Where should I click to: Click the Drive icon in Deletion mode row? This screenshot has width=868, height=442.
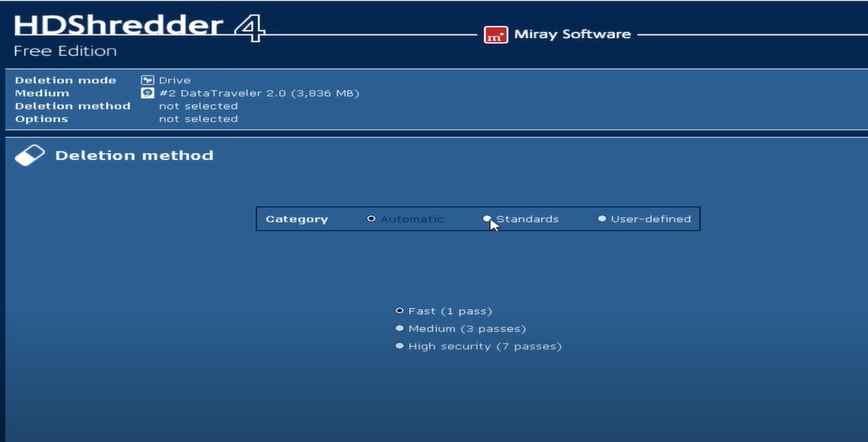pos(147,80)
